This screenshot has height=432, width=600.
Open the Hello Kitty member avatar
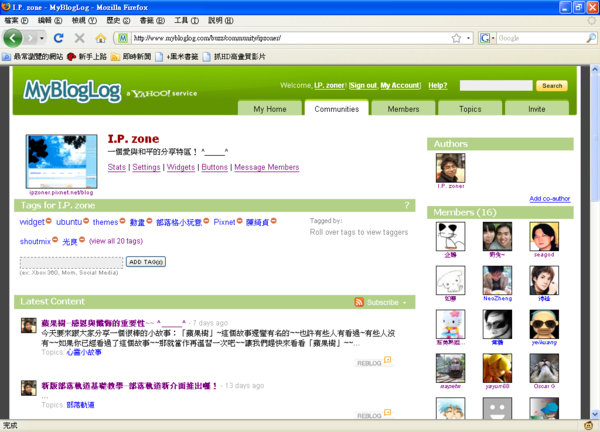[450, 324]
